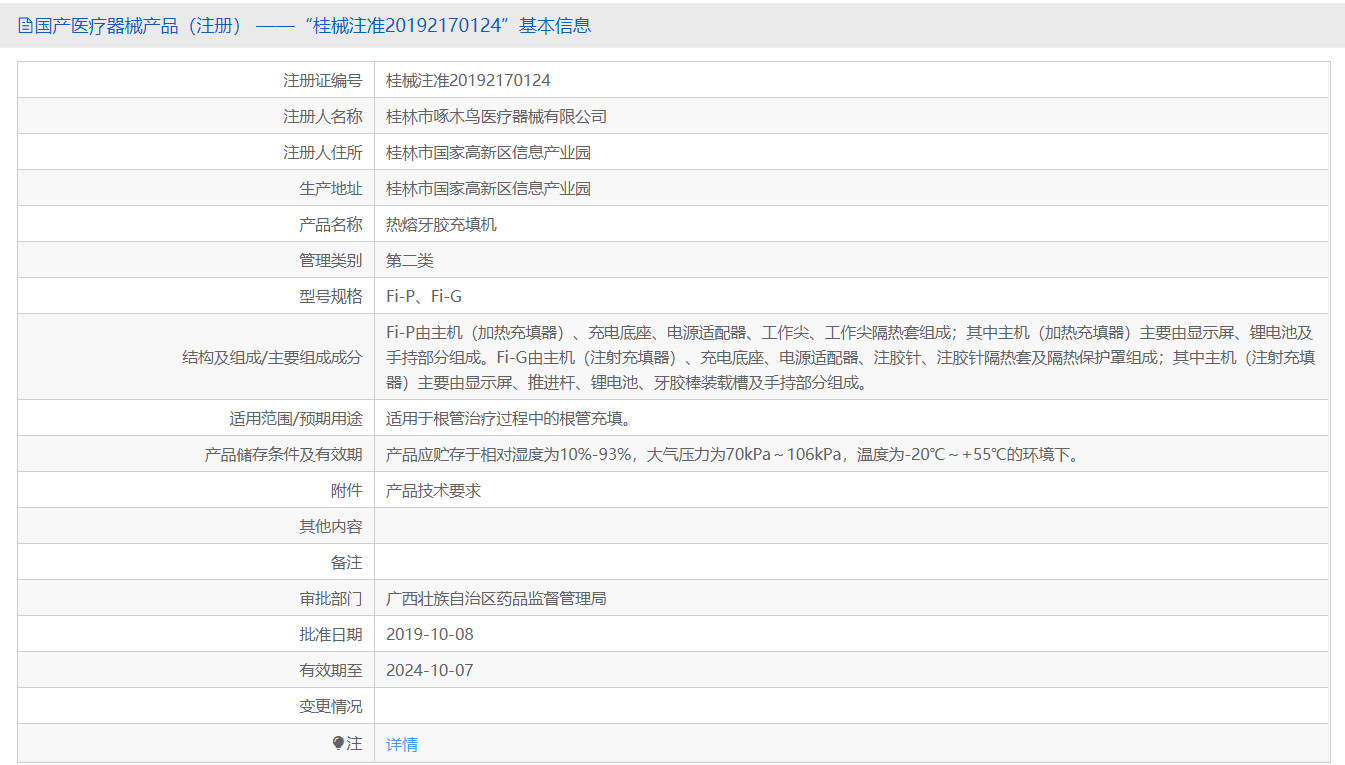Image resolution: width=1345 pixels, height=765 pixels.
Task: Select the label 结构及组成/主要组成成分
Action: (x=272, y=357)
